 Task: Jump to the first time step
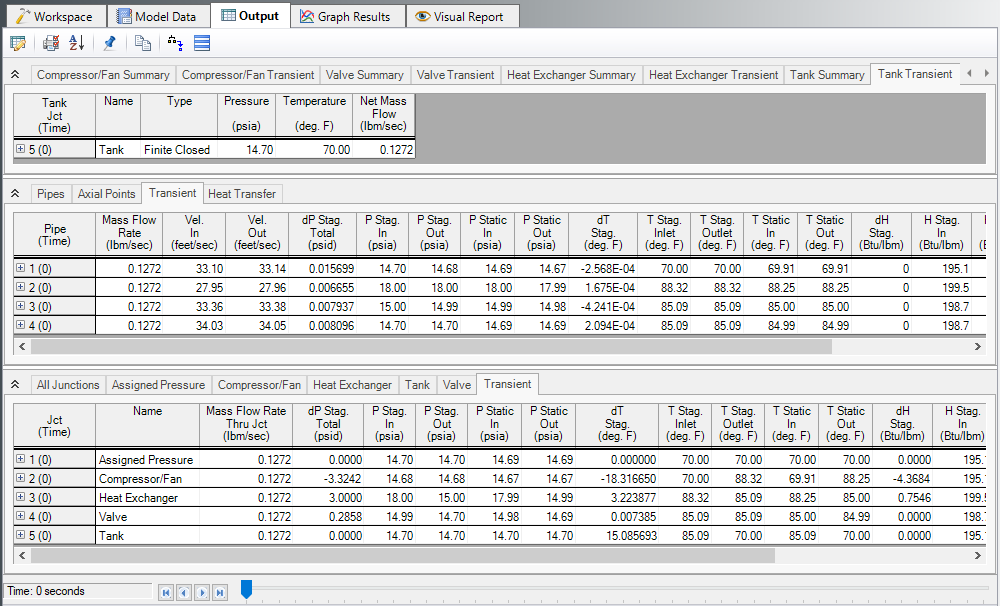[166, 592]
